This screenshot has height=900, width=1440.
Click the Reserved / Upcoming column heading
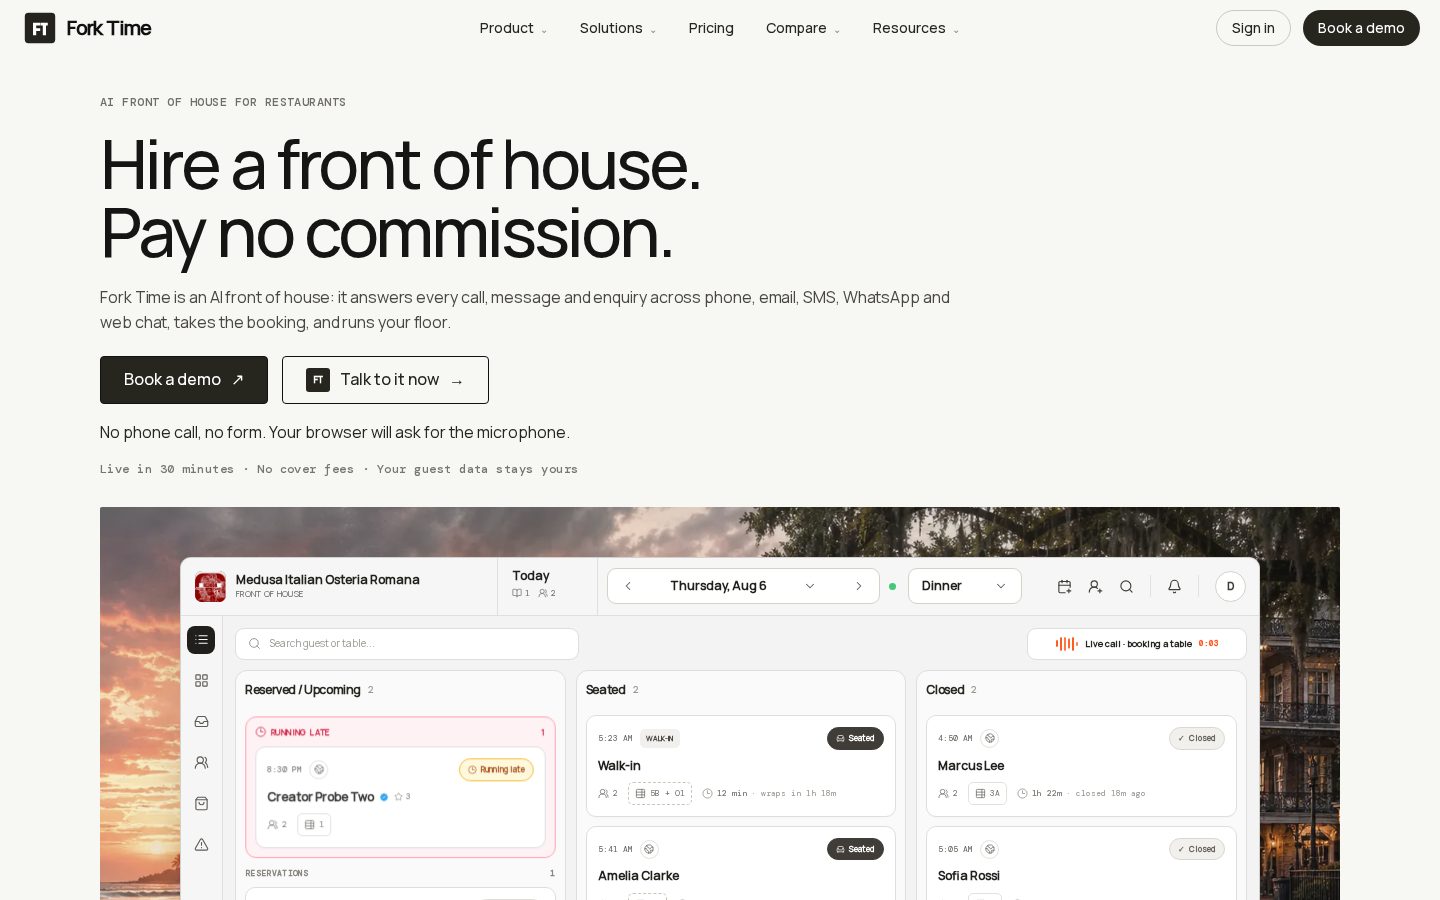(x=302, y=690)
